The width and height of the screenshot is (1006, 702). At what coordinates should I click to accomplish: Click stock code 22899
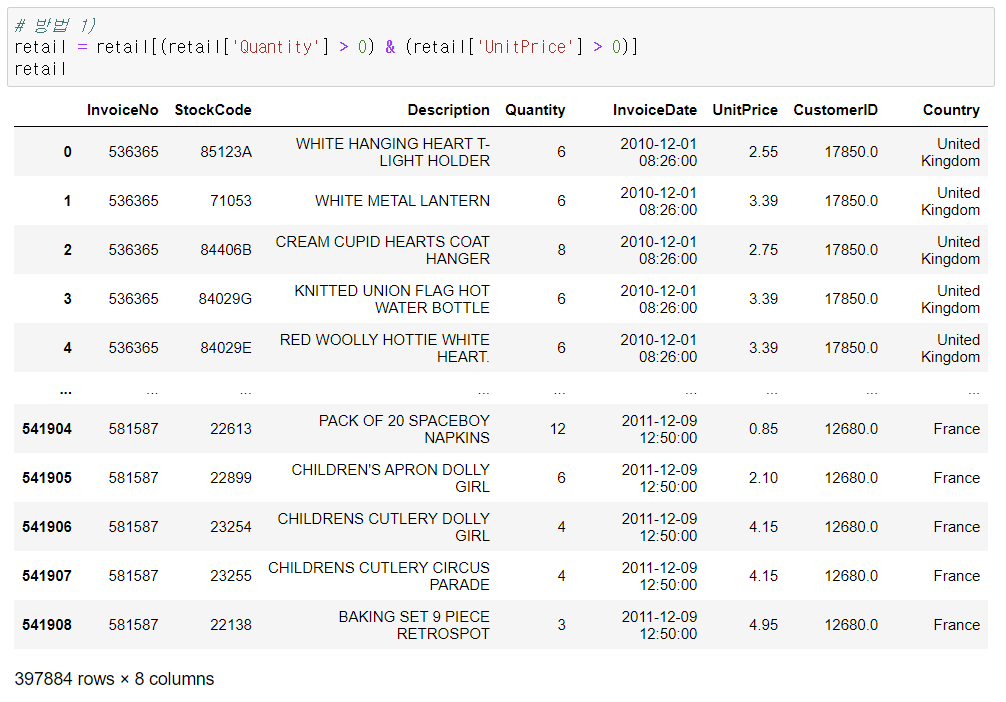click(231, 478)
